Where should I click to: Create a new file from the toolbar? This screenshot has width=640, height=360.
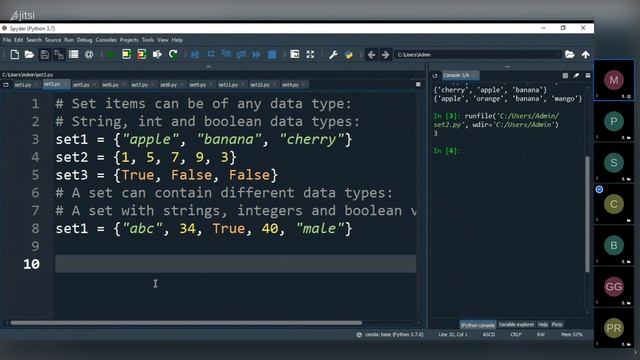15,54
